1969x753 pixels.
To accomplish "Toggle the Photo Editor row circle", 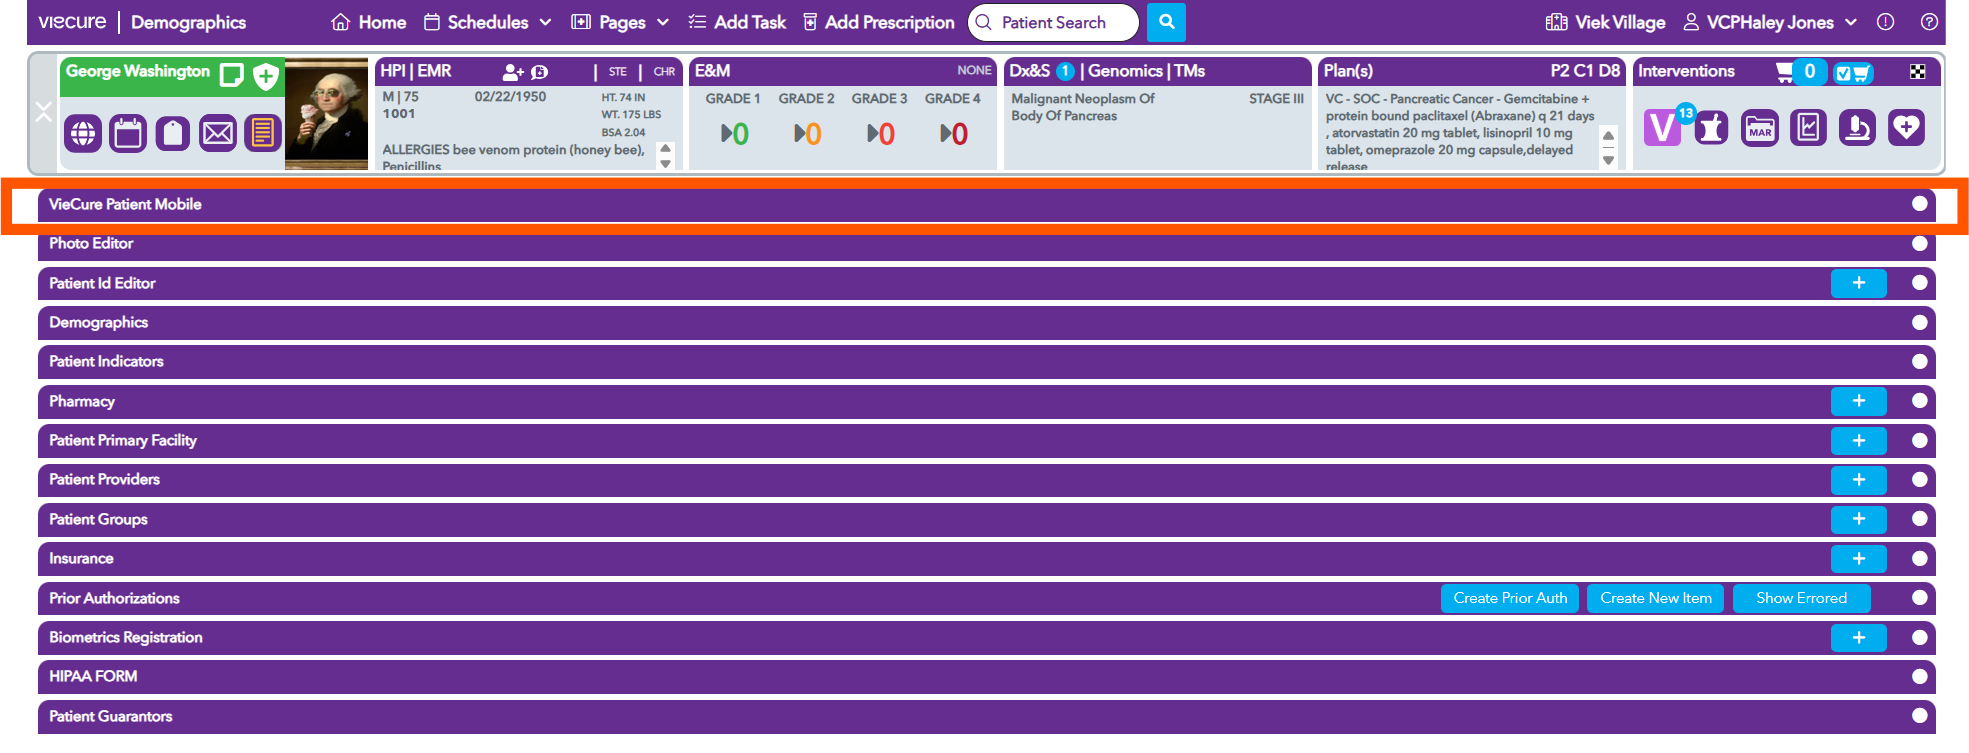I will point(1919,243).
